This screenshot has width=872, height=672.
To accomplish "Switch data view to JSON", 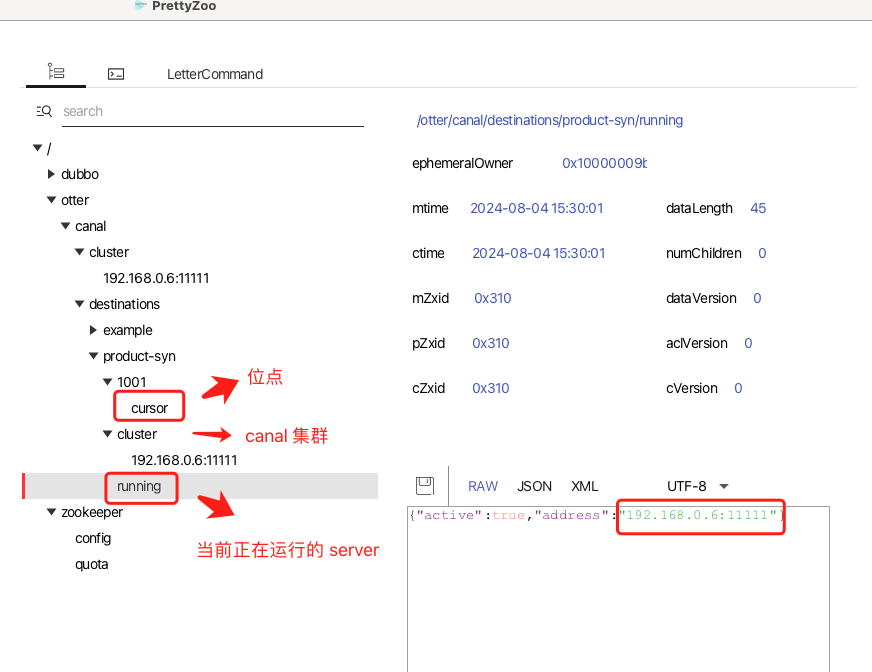I will click(534, 486).
